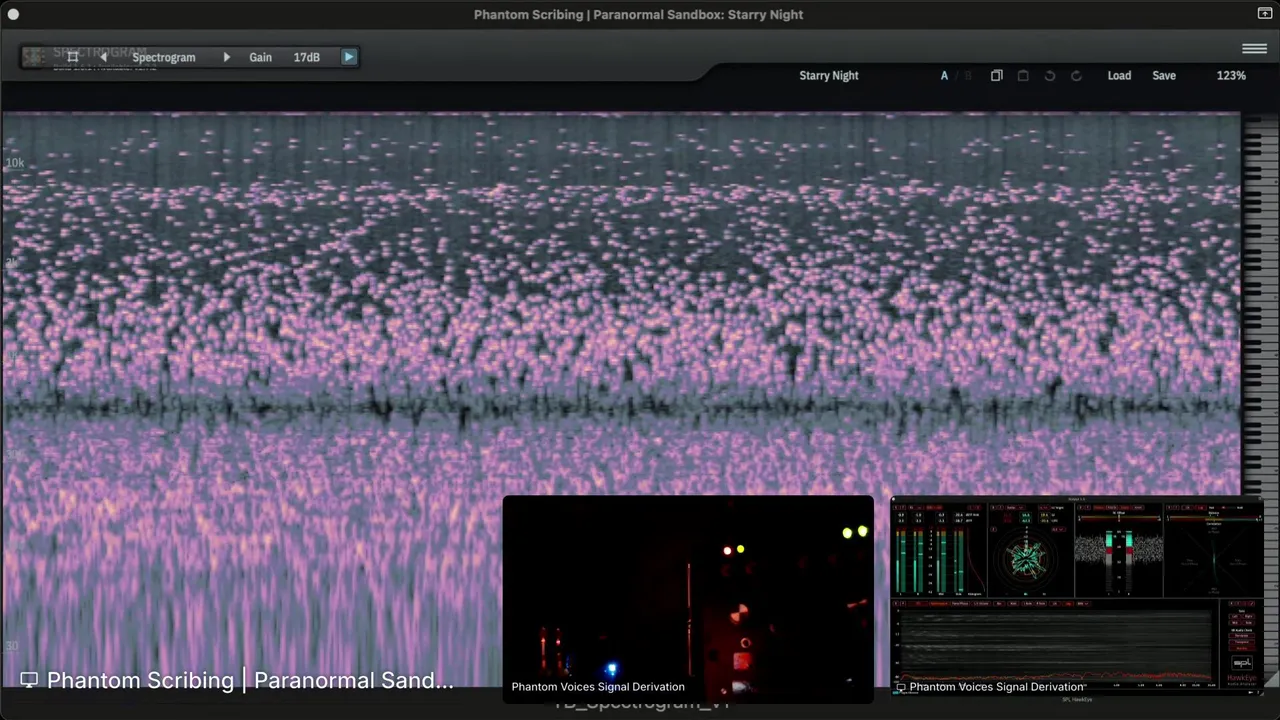
Task: Click the SPL logo in HawkEye window
Action: [1242, 663]
